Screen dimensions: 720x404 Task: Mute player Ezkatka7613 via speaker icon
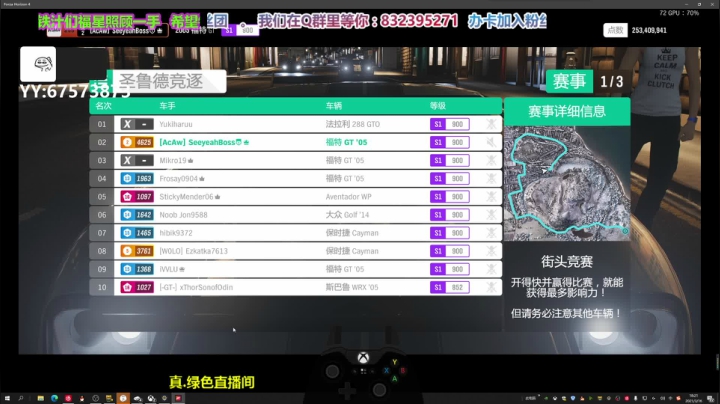tap(491, 251)
